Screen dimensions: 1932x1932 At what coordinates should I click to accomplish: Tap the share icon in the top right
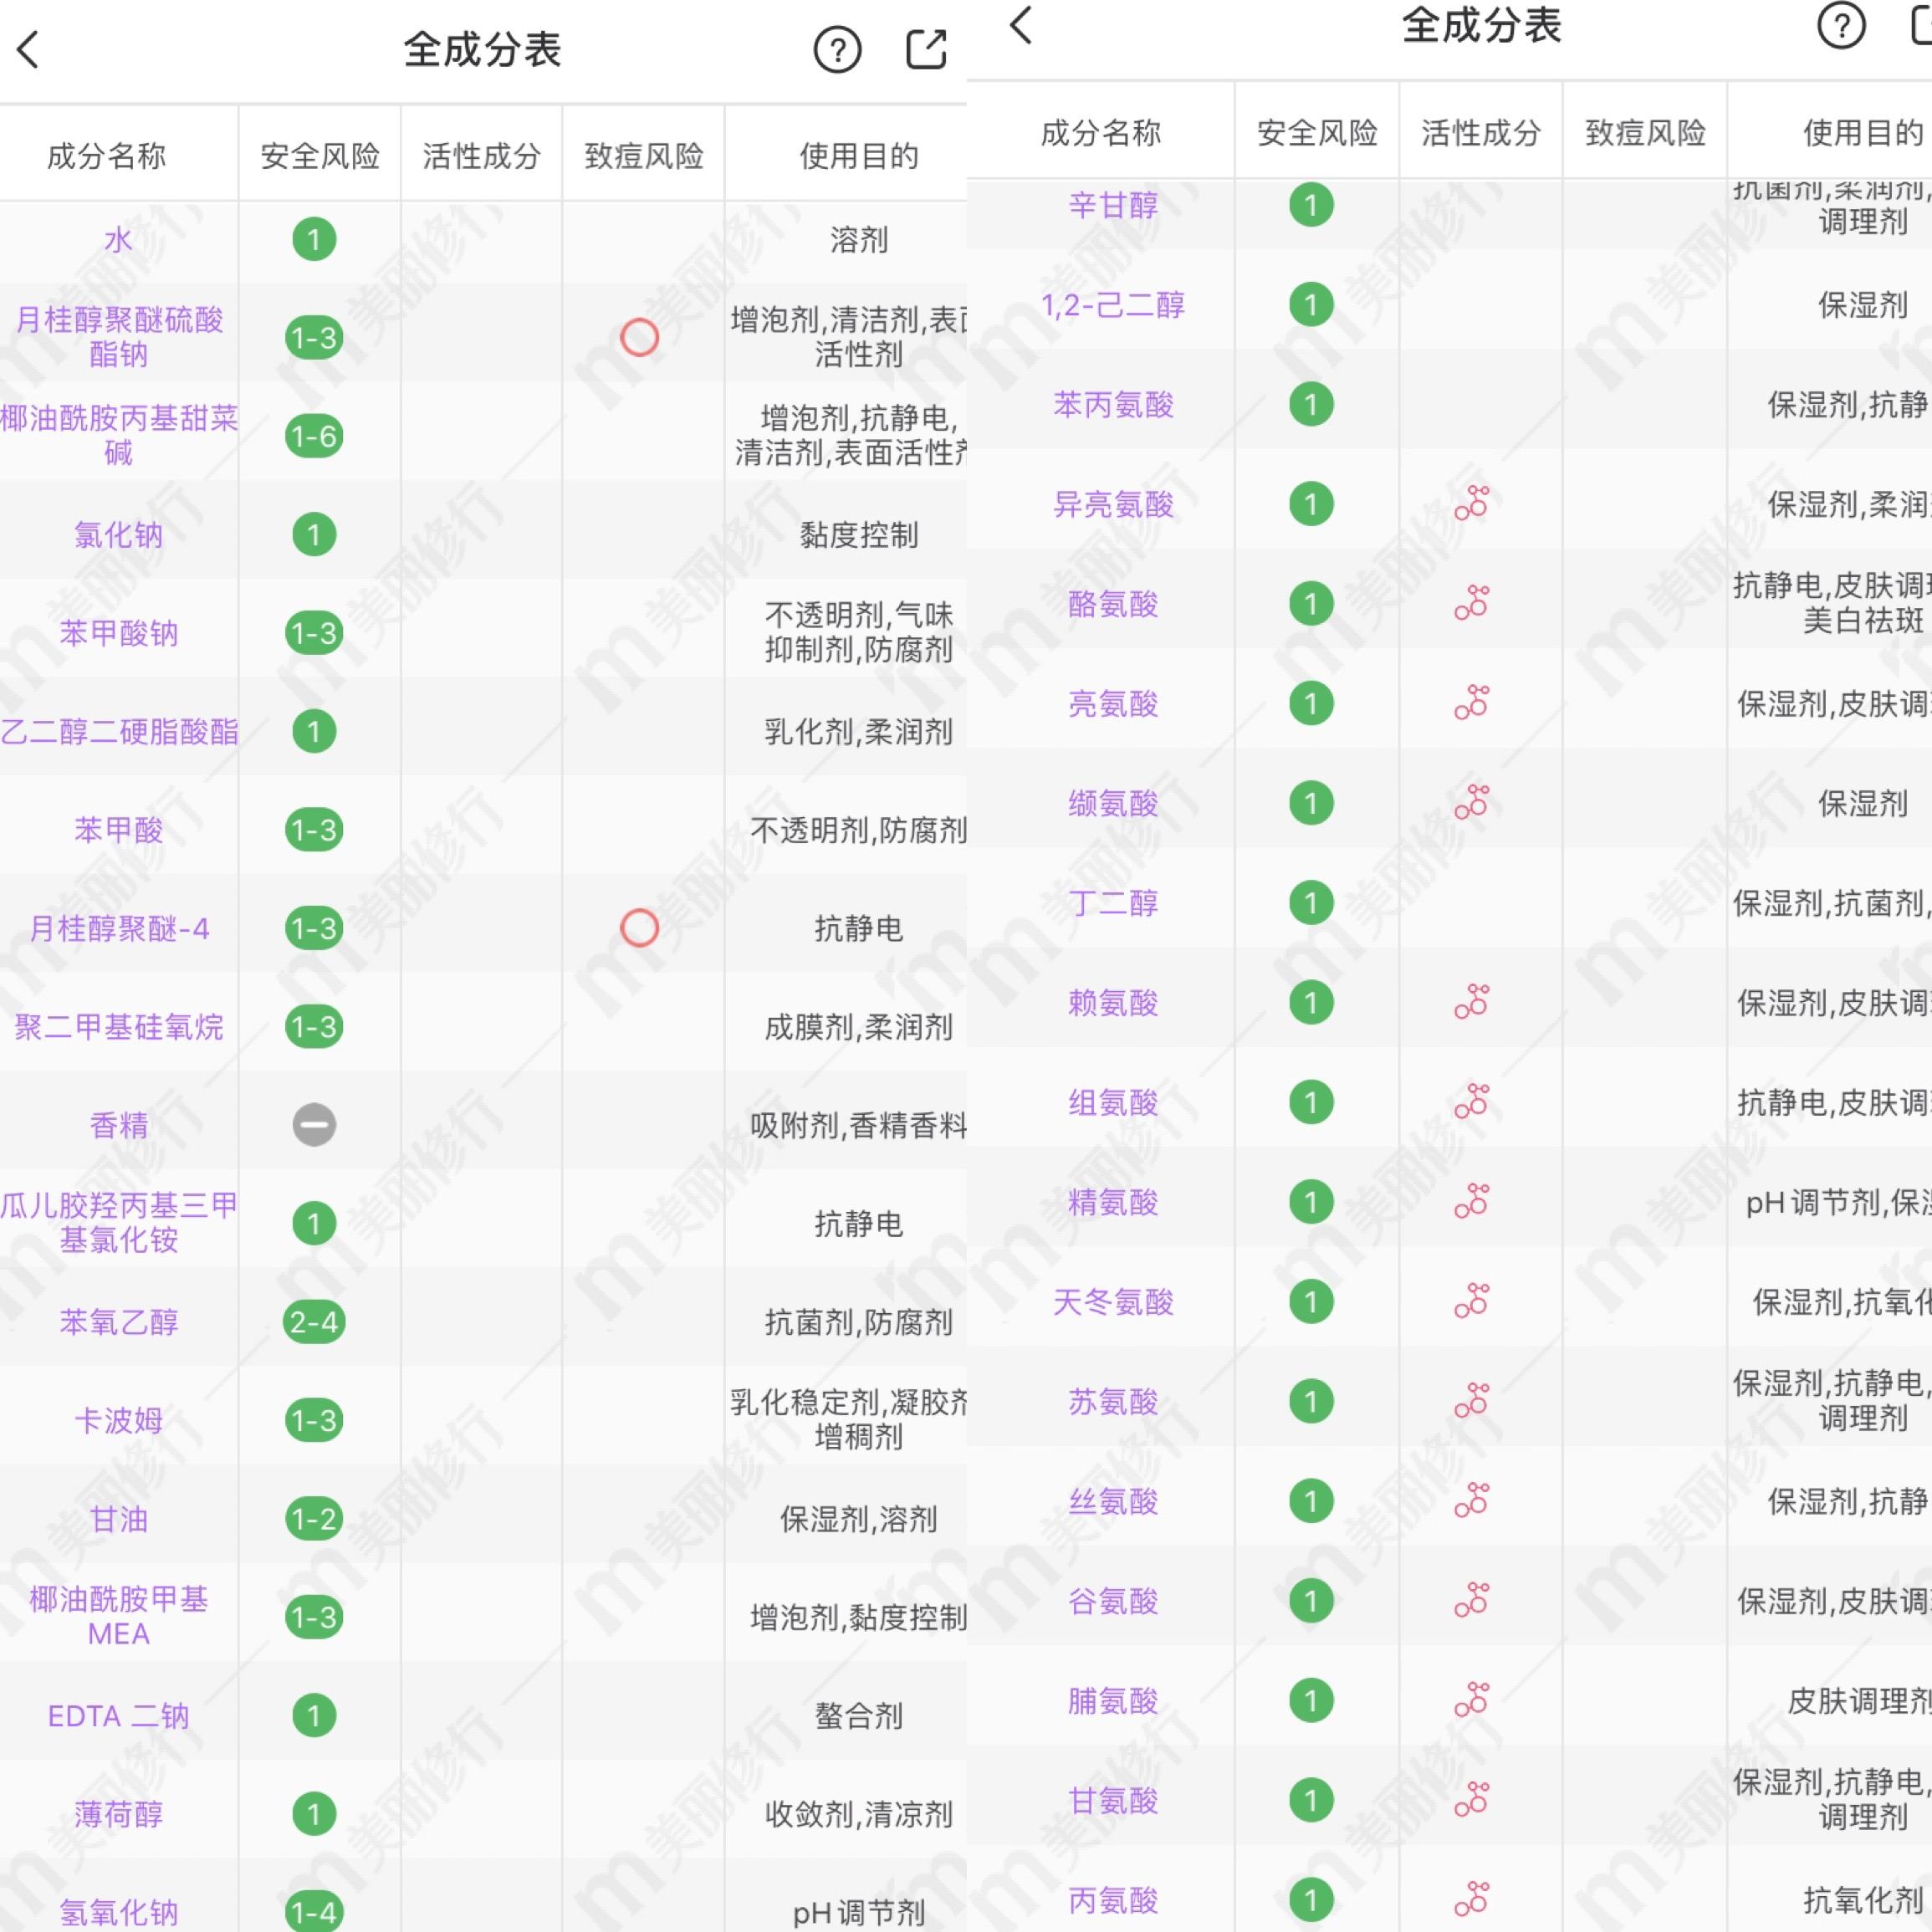click(x=925, y=48)
